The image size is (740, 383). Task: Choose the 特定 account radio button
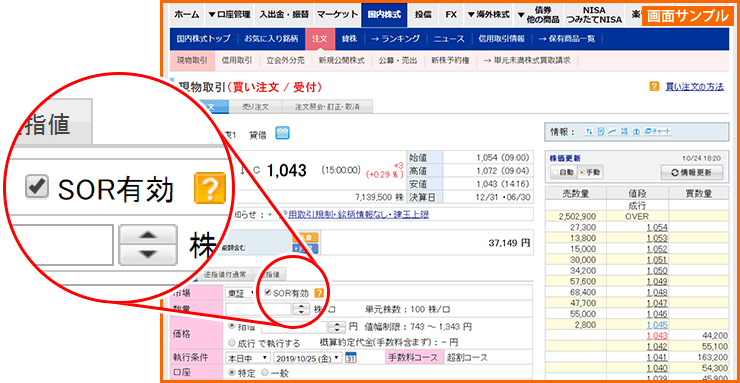[x=232, y=373]
